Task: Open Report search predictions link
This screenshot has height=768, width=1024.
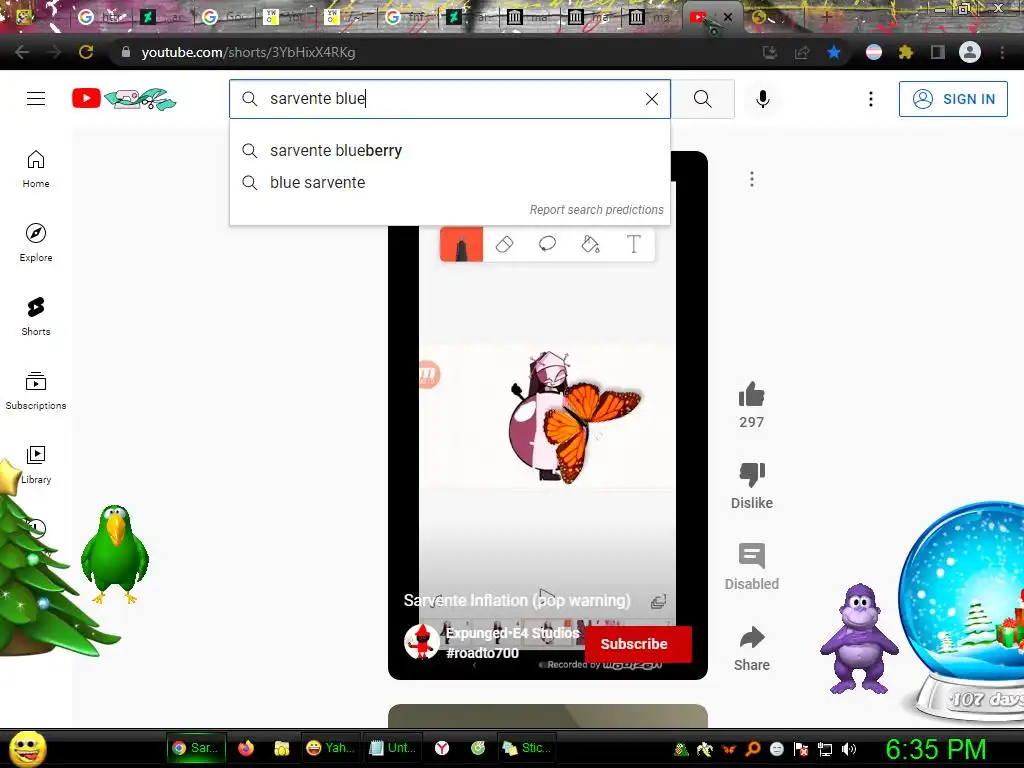Action: [596, 210]
